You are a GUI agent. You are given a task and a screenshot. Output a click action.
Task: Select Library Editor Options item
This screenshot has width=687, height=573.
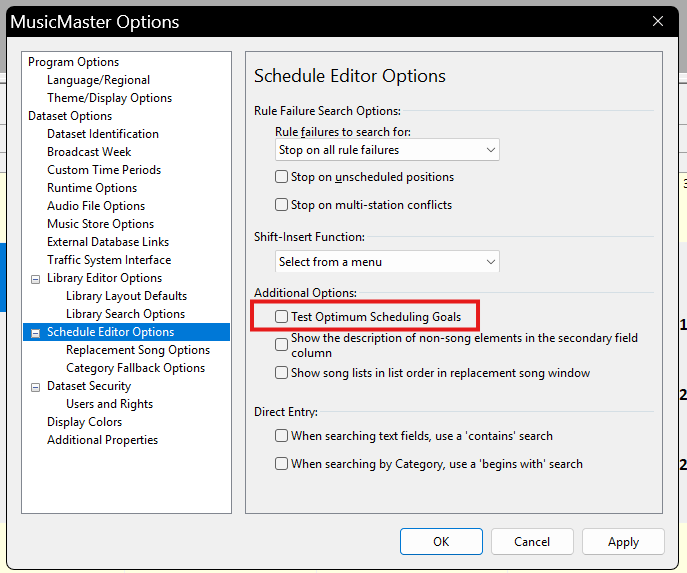(104, 278)
